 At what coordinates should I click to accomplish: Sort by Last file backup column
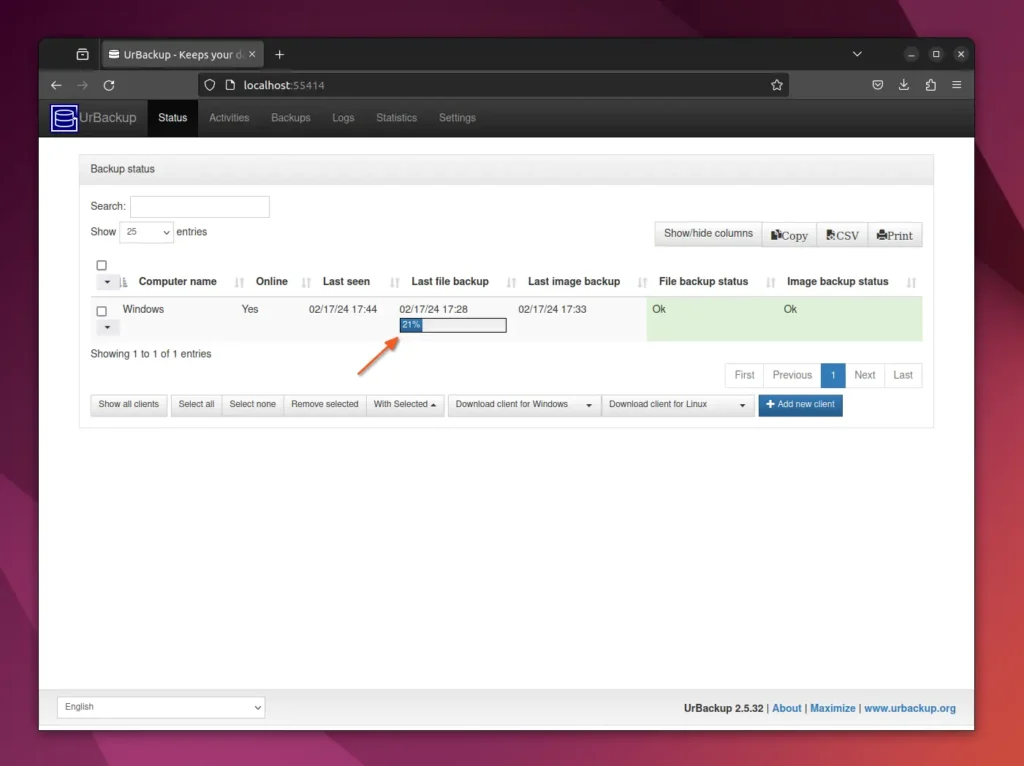coord(450,281)
